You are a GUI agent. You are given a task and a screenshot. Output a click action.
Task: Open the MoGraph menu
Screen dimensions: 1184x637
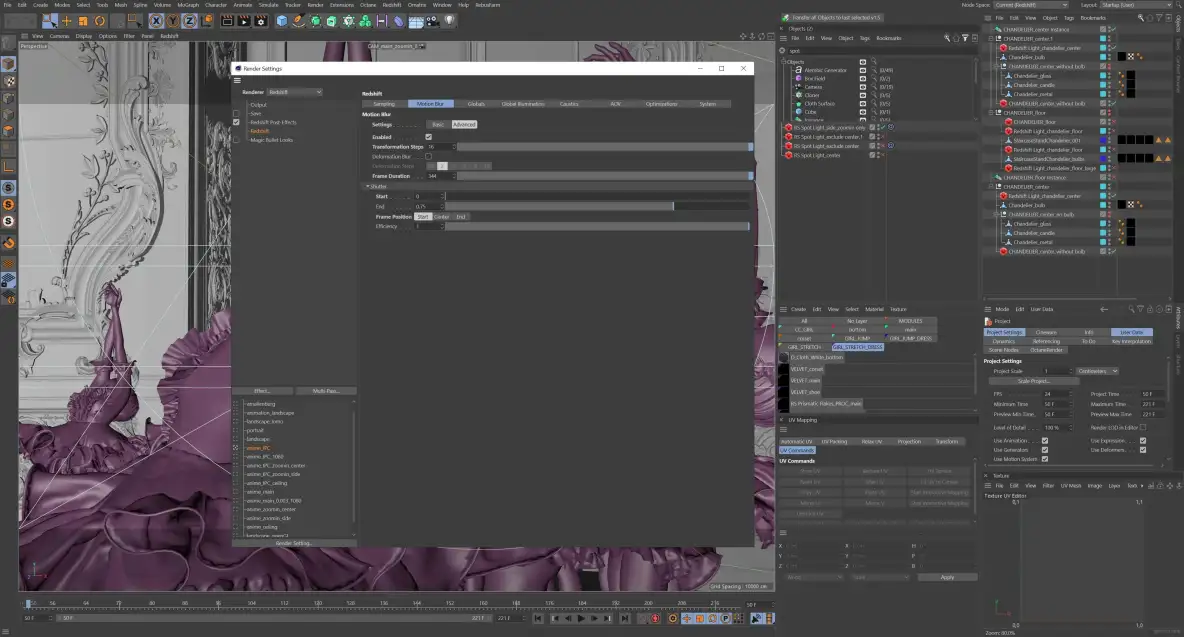point(188,5)
